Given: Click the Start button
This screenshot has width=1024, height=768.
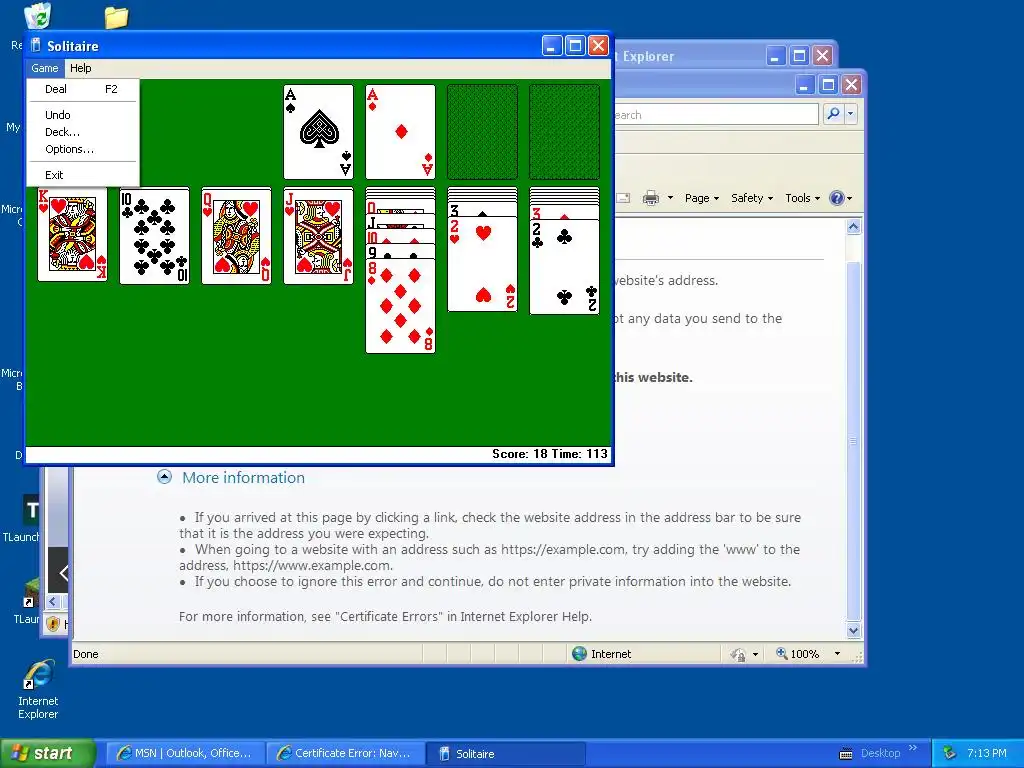Looking at the screenshot, I should pos(47,753).
